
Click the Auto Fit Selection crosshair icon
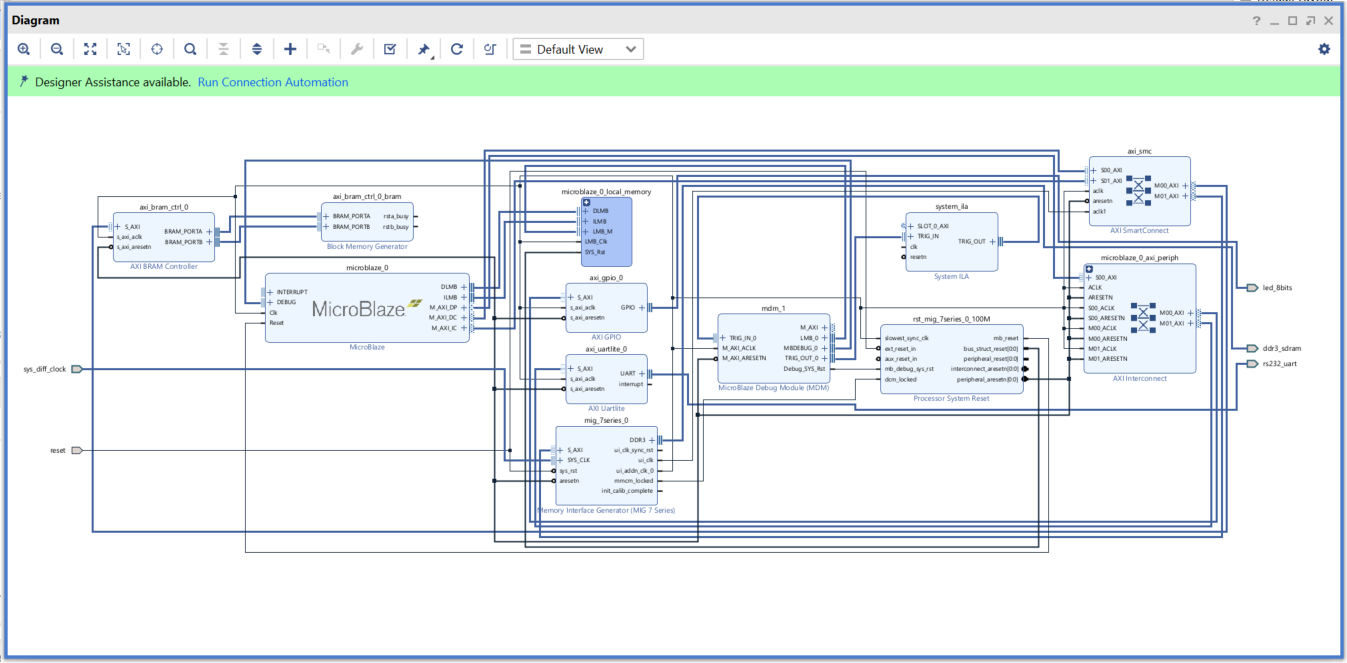click(x=157, y=49)
